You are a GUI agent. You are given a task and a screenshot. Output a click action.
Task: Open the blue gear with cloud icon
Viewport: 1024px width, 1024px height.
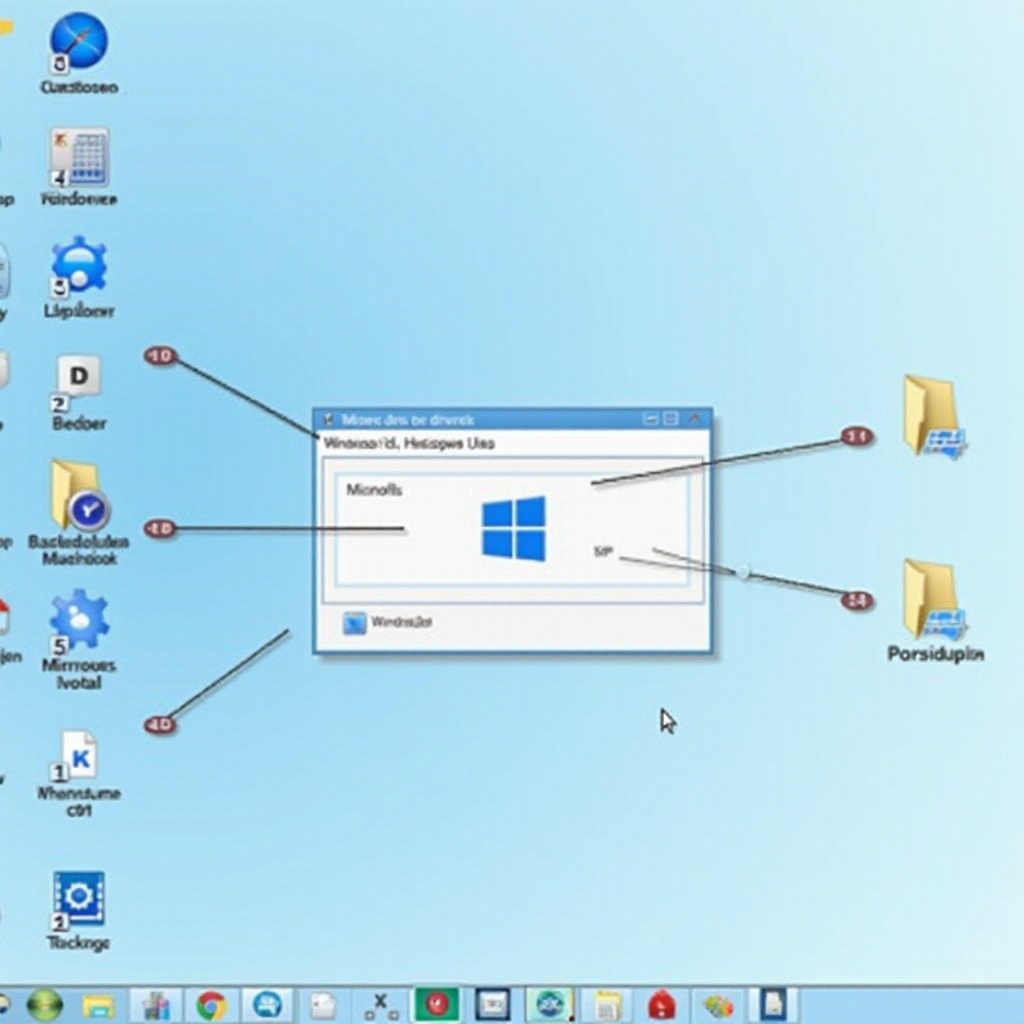[79, 267]
